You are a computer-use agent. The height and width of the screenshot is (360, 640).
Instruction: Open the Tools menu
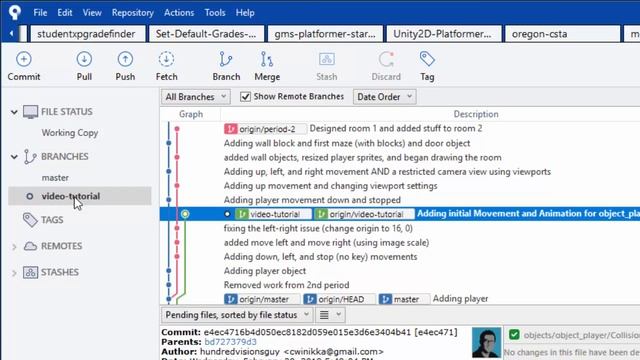click(215, 13)
